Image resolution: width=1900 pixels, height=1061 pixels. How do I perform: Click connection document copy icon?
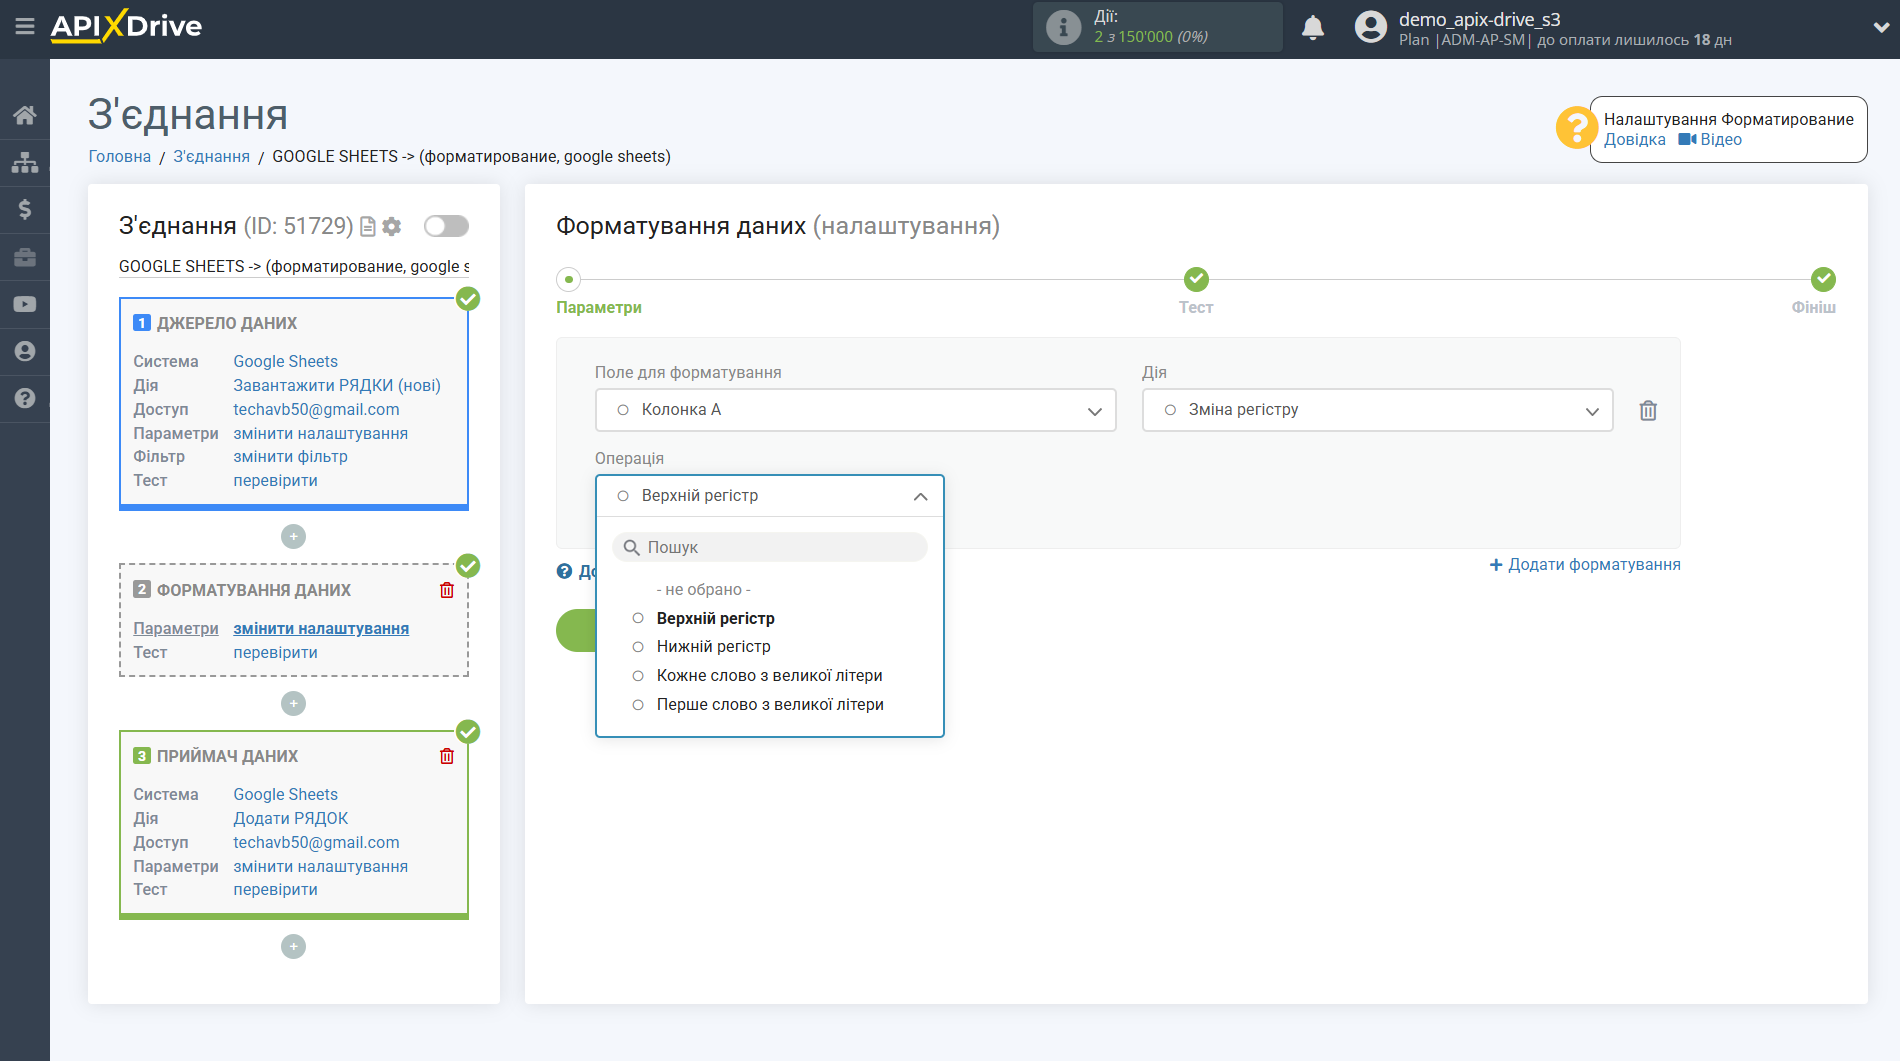coord(368,227)
